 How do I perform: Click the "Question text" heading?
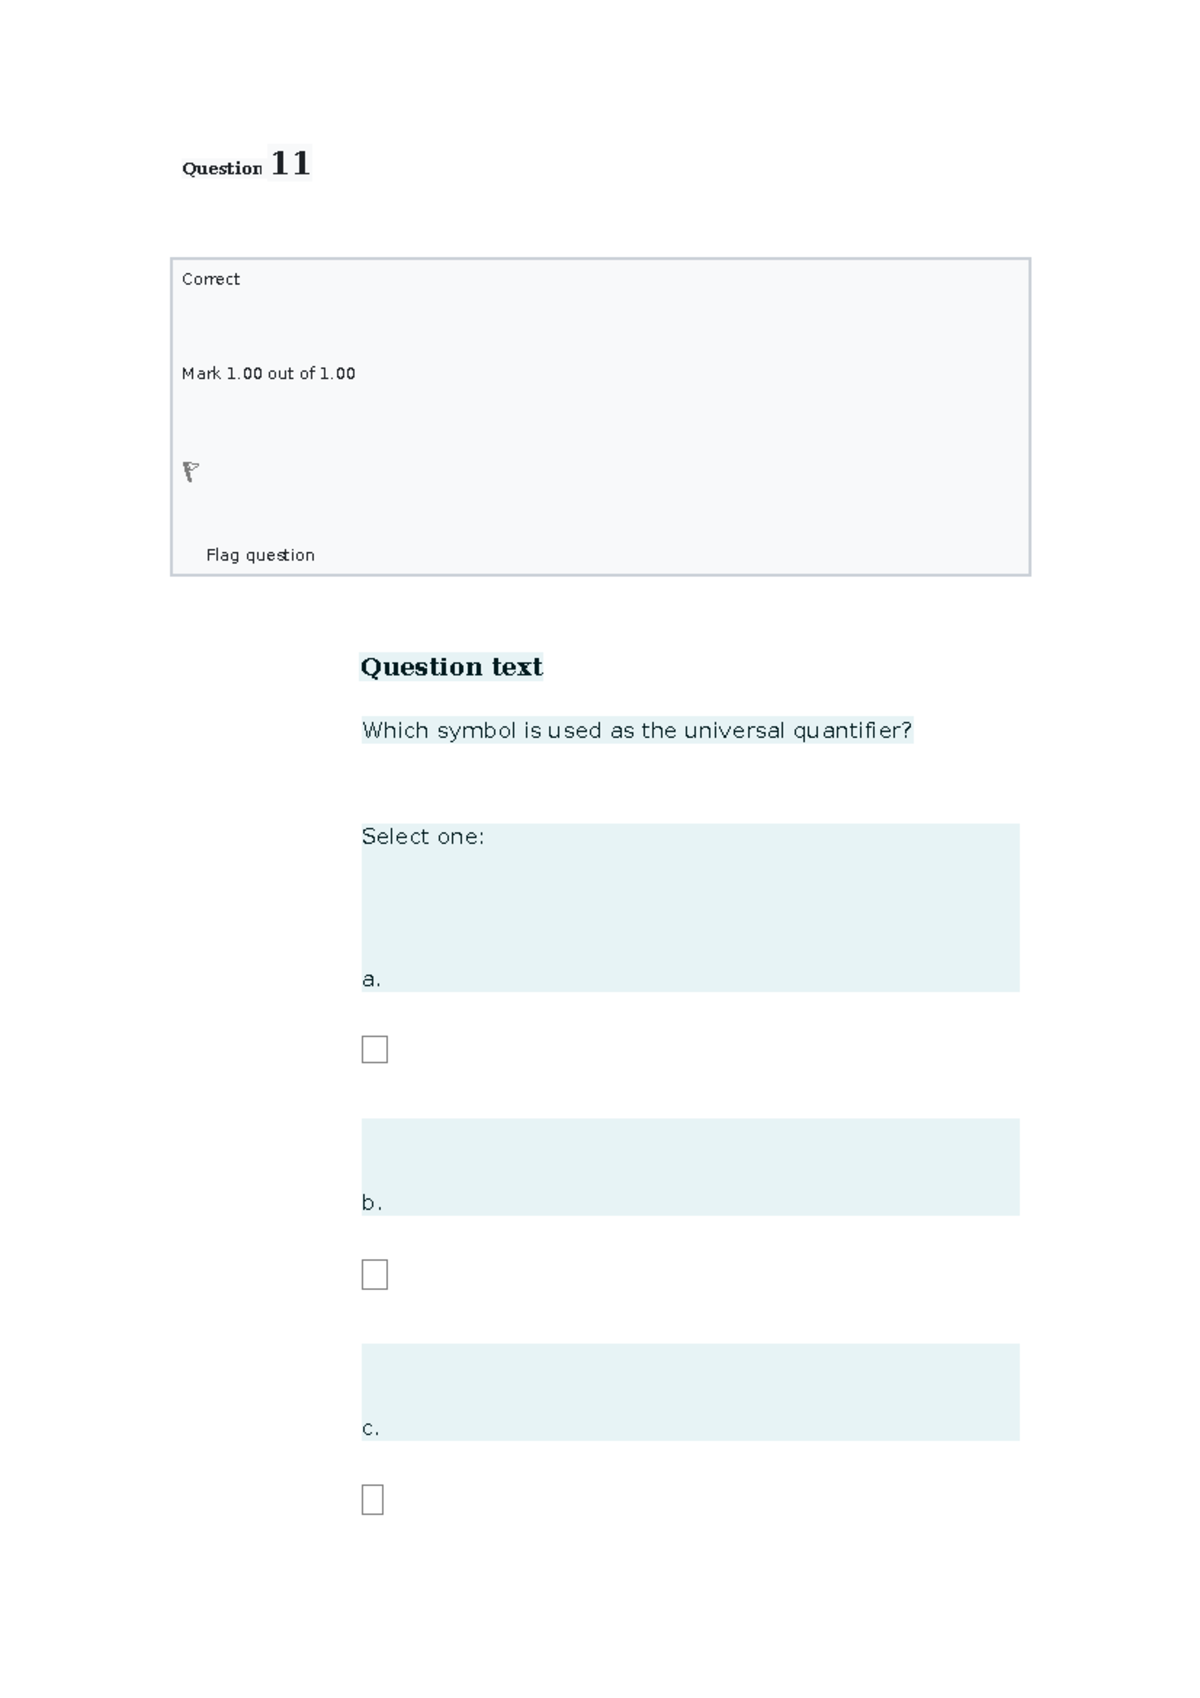[451, 667]
